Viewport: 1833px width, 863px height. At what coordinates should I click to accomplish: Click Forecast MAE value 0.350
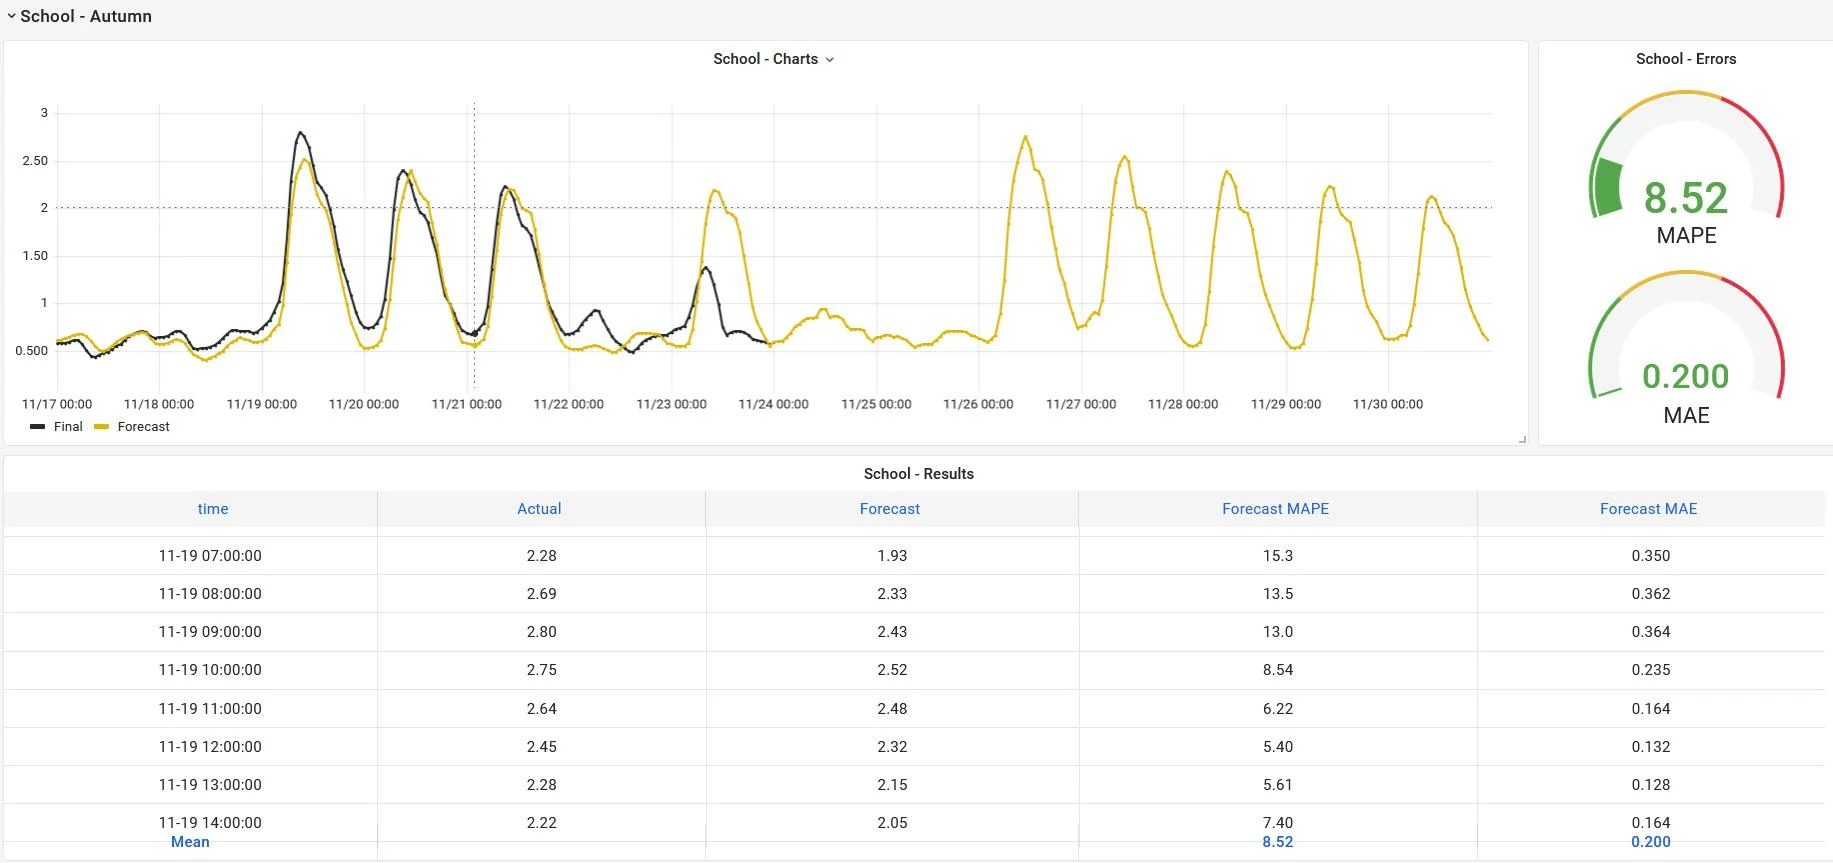point(1651,556)
